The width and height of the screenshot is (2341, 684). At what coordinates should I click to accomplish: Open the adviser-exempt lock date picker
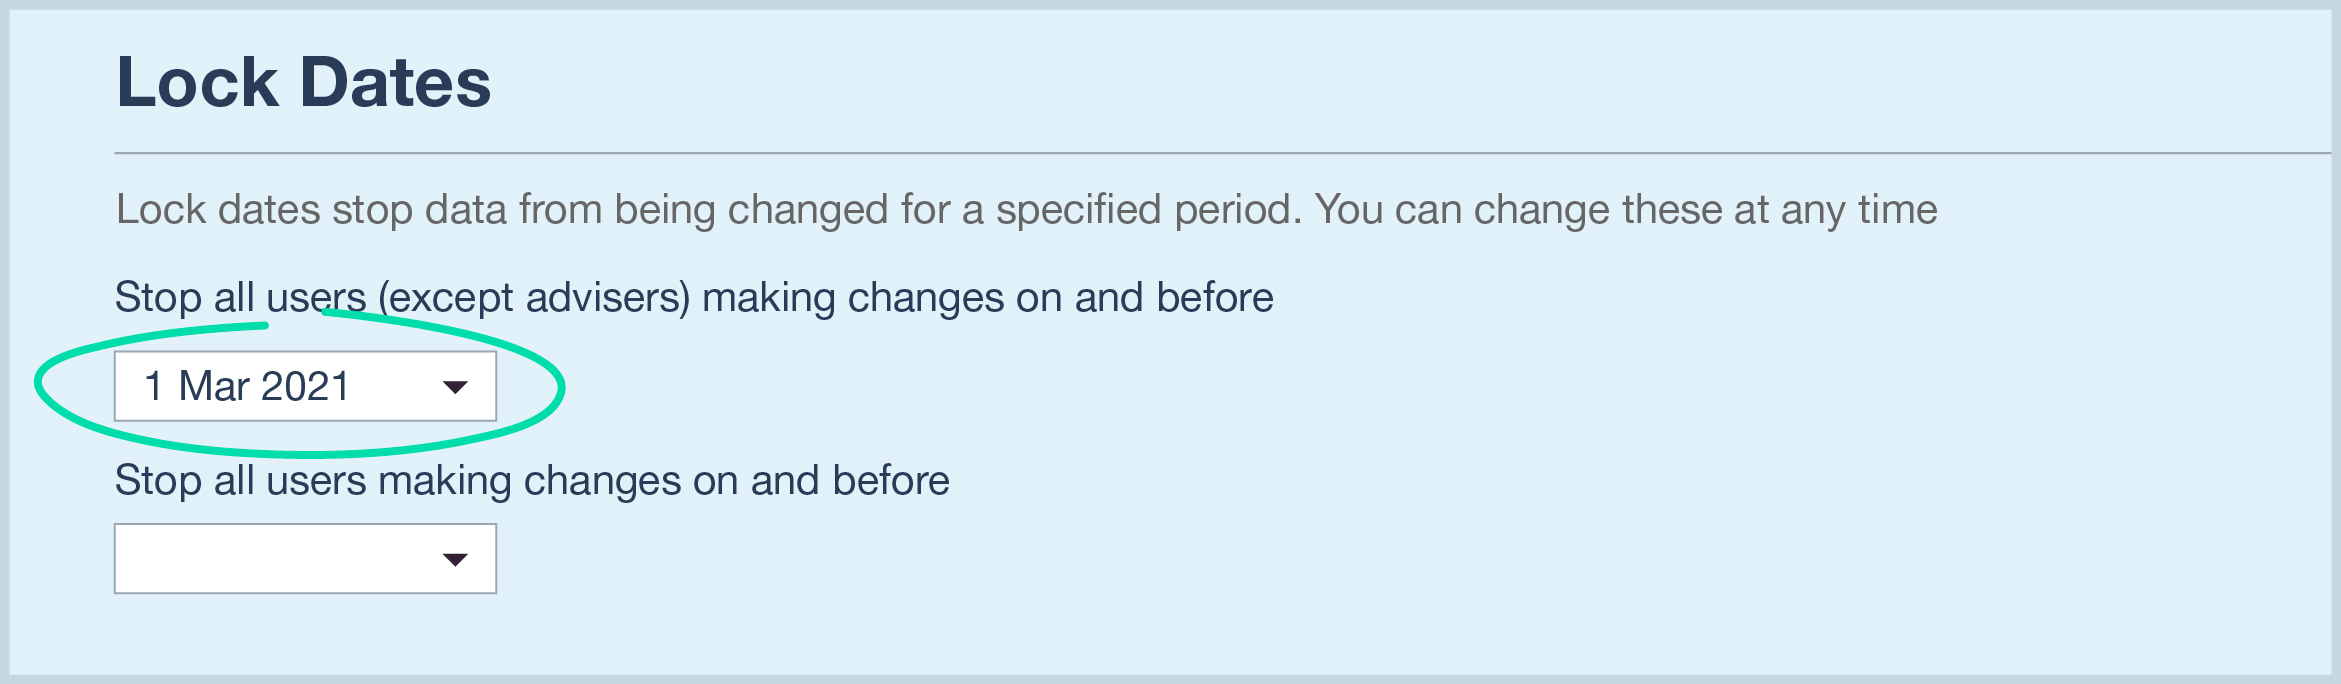coord(305,386)
